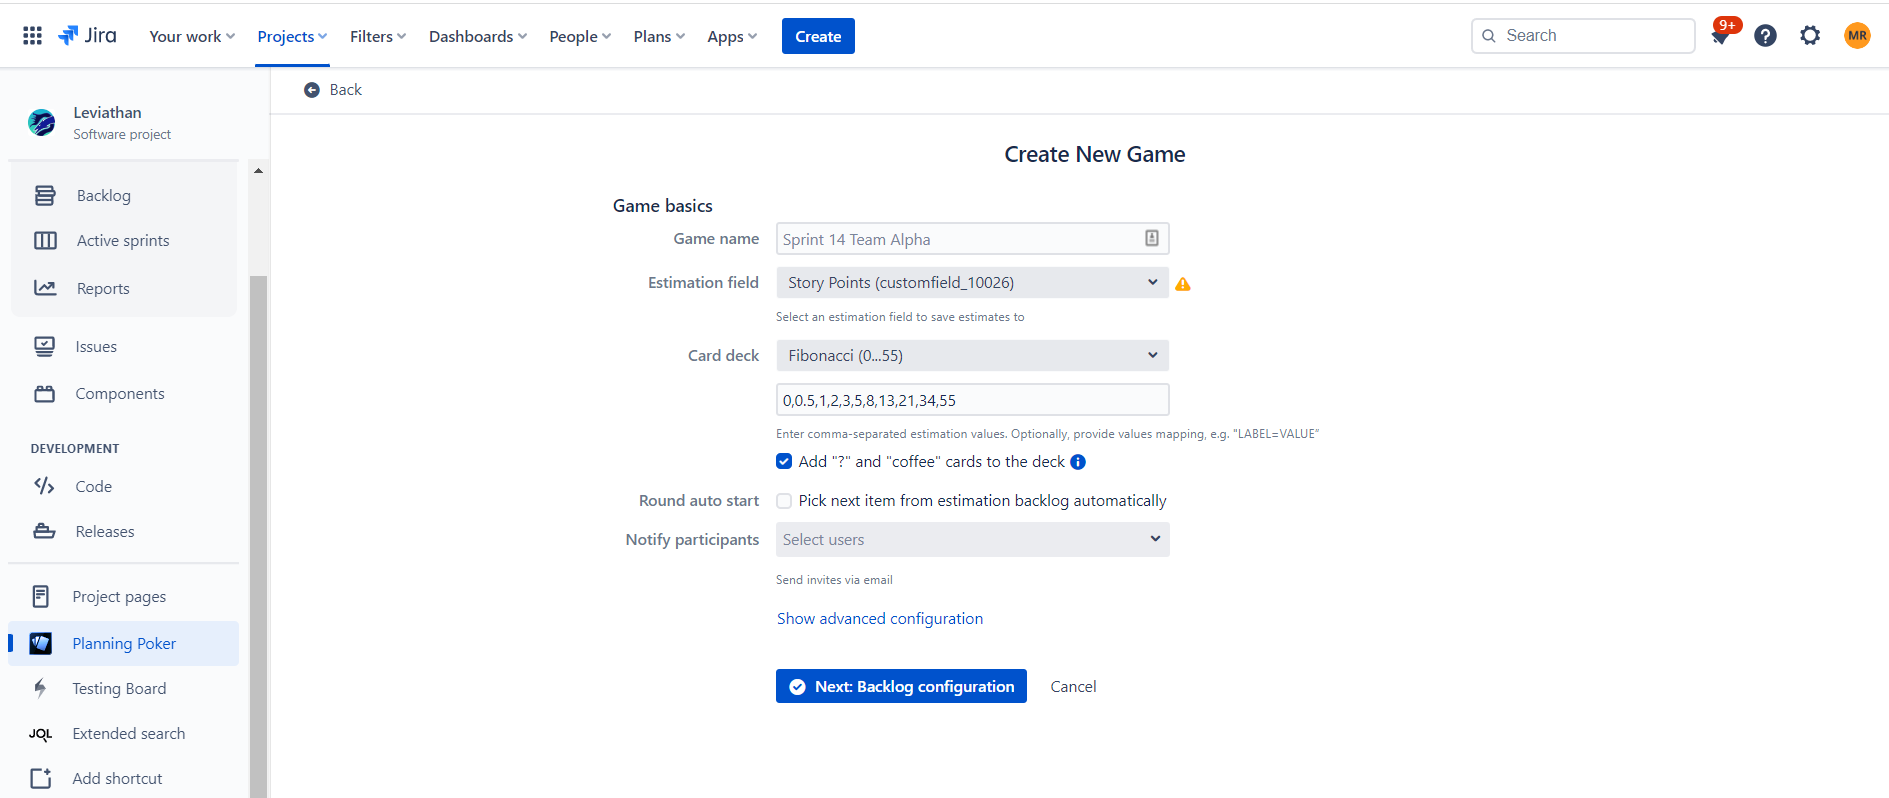Uncheck Add "?" and "coffee" cards checkbox
Image resolution: width=1889 pixels, height=798 pixels.
pyautogui.click(x=784, y=461)
